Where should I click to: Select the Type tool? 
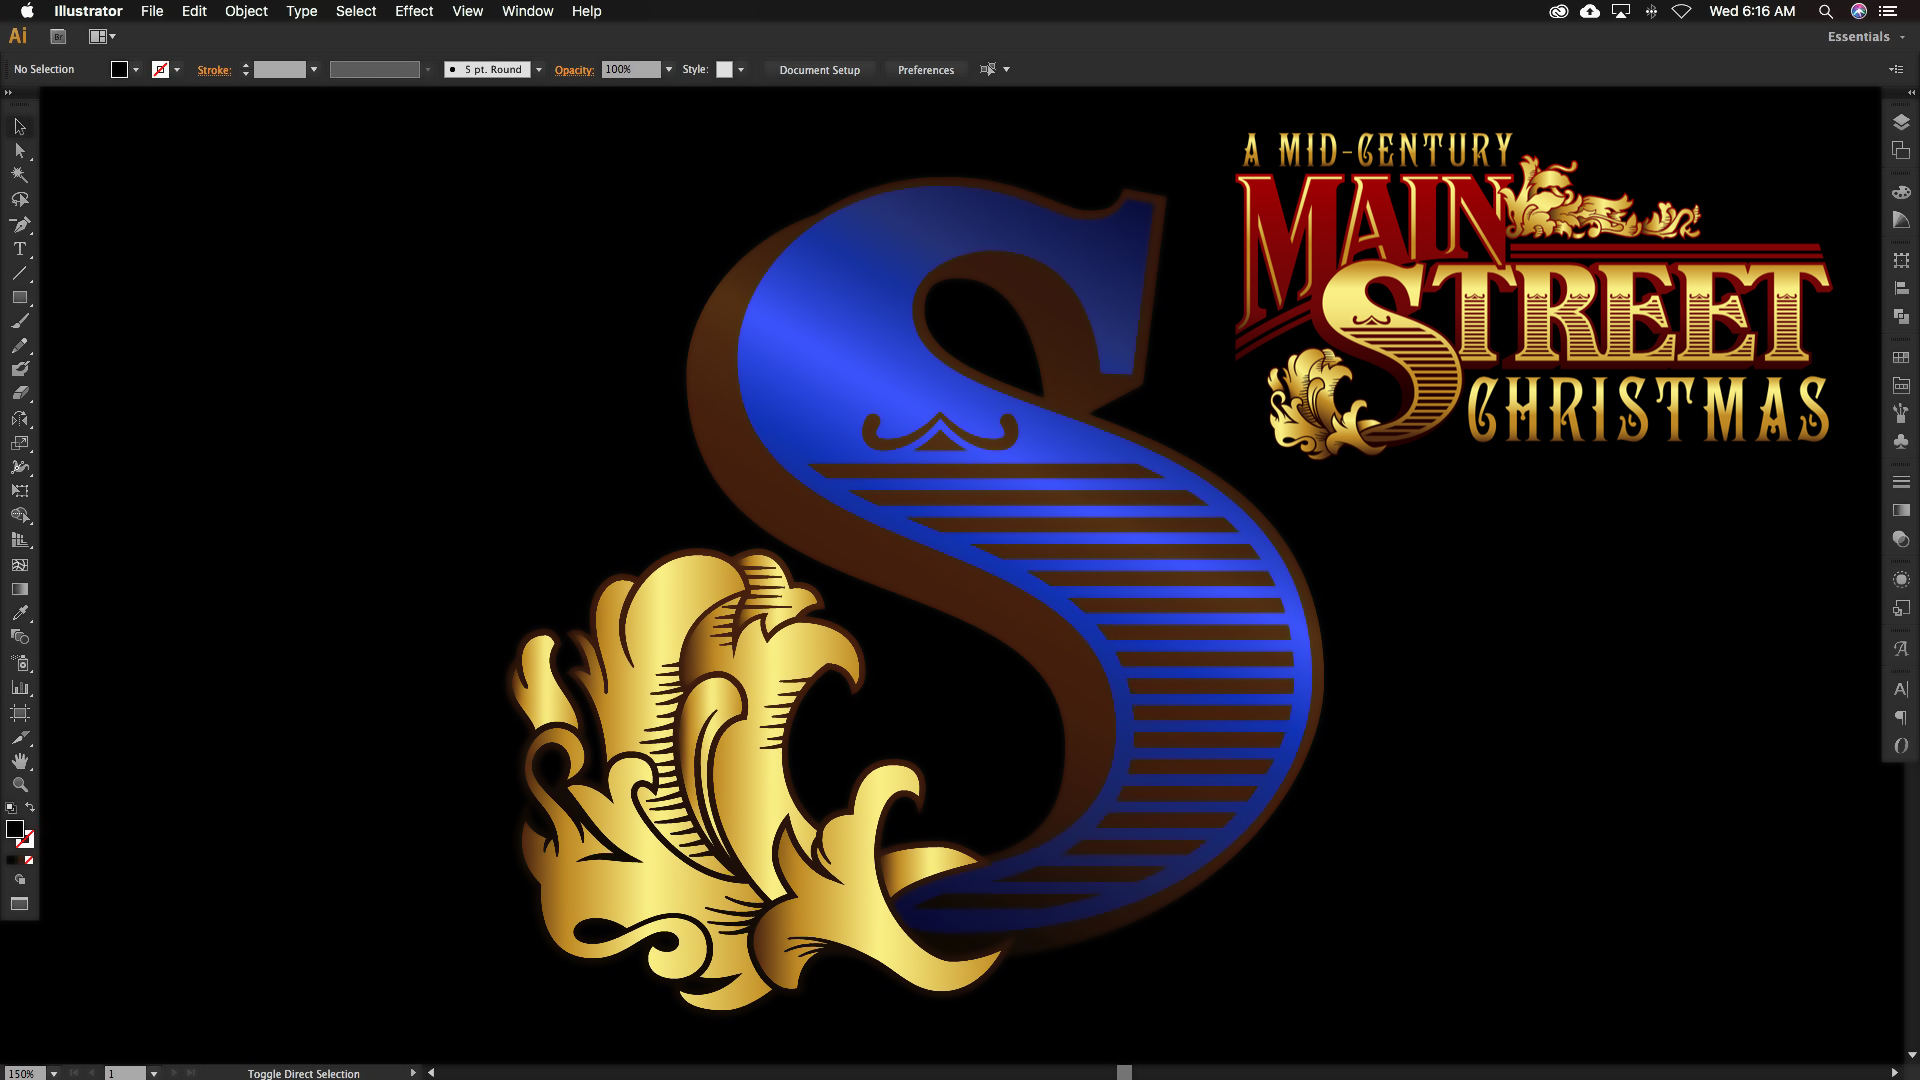19,249
